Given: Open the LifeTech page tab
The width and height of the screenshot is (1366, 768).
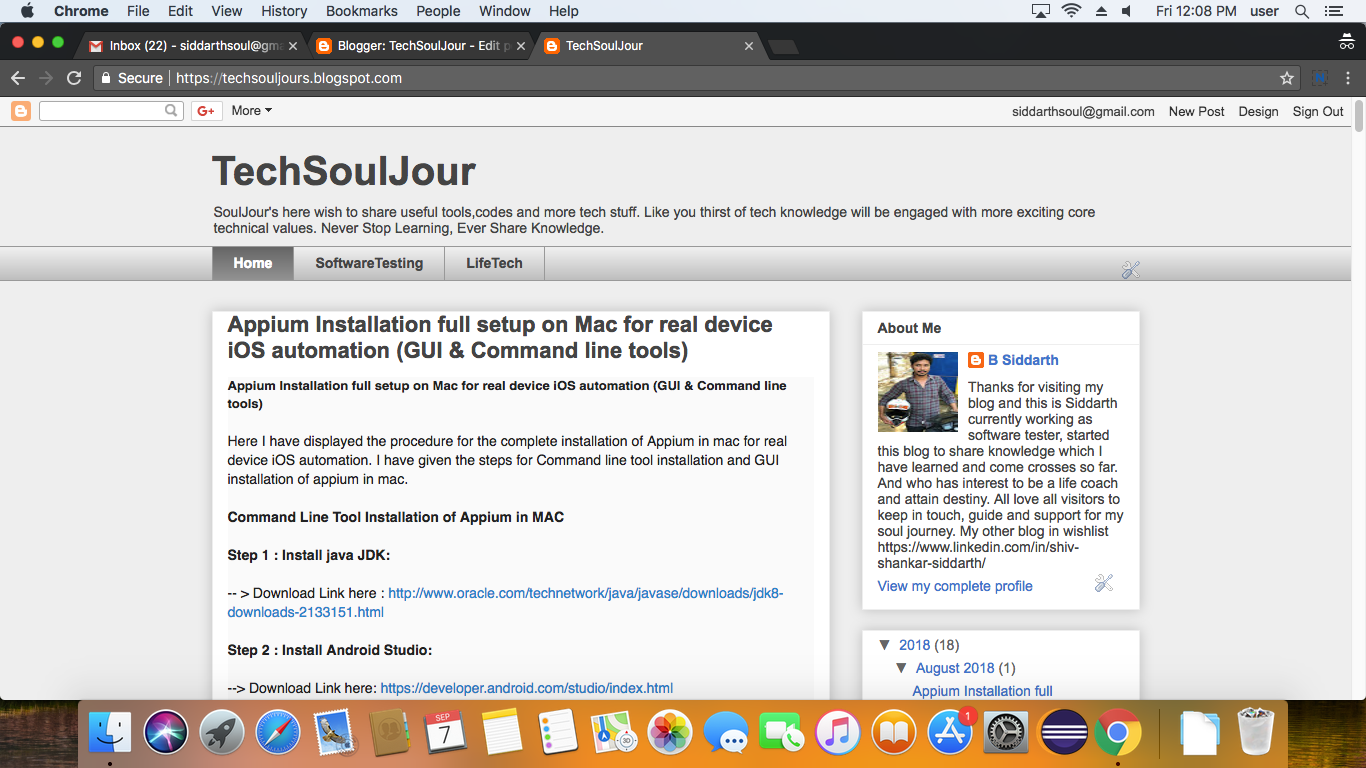Looking at the screenshot, I should [x=494, y=264].
